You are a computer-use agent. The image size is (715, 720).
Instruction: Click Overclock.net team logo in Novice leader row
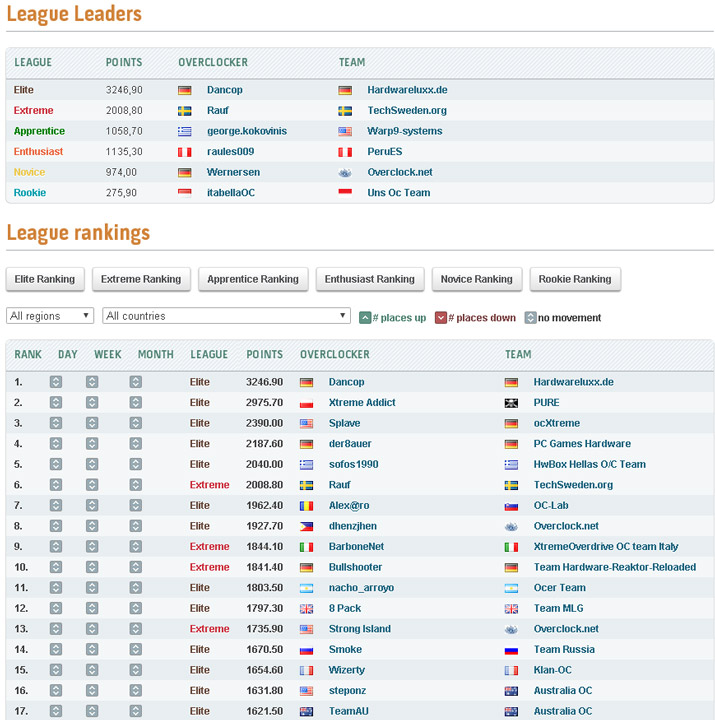coord(345,173)
